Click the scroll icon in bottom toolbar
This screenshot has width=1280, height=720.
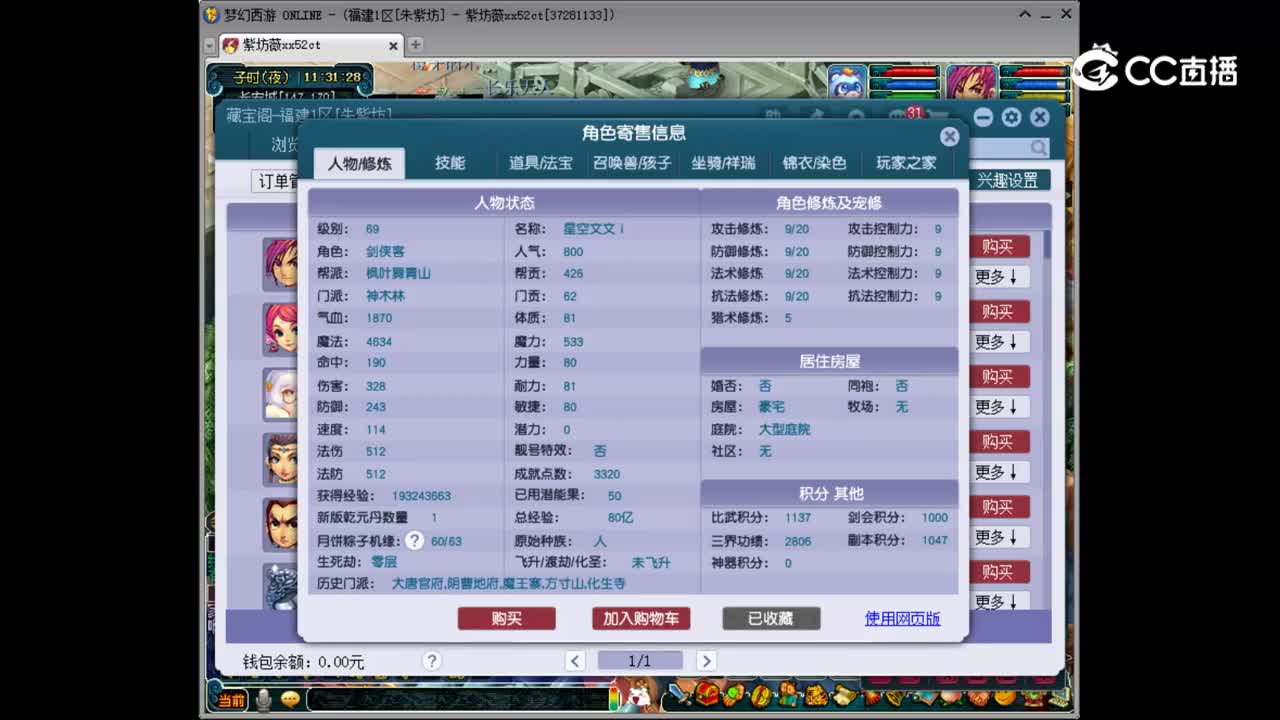click(x=844, y=694)
